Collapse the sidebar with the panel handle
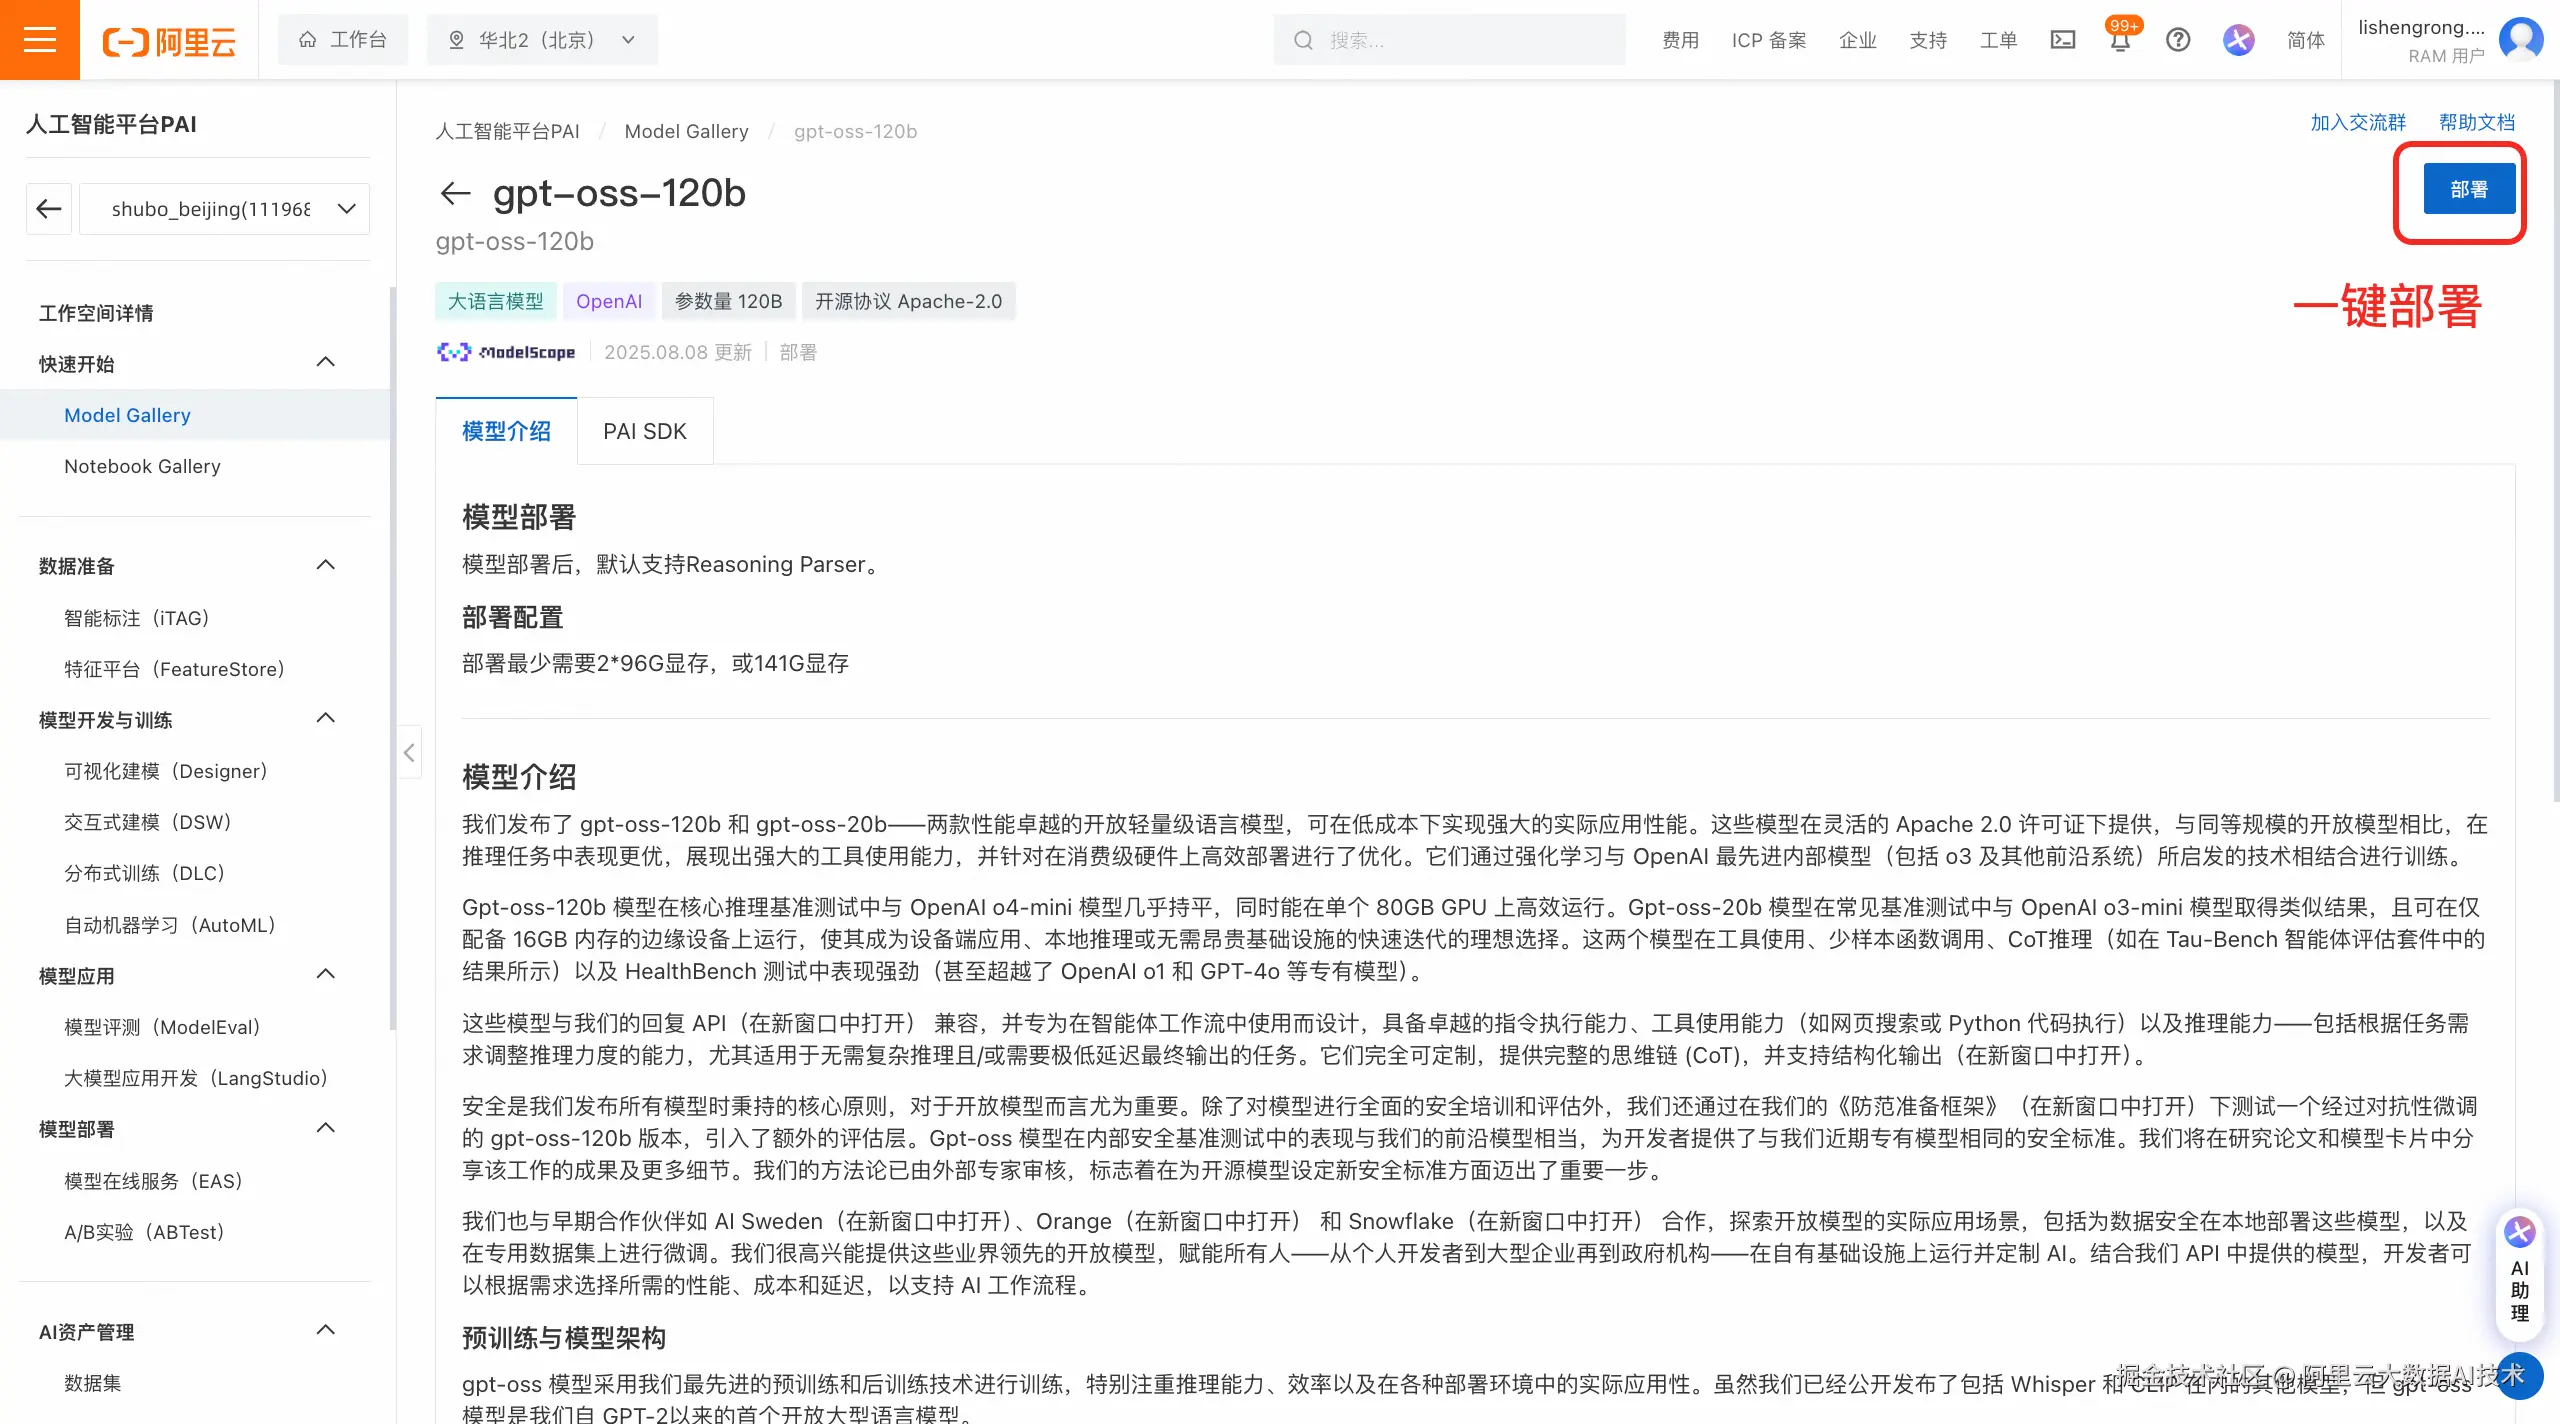2560x1424 pixels. (x=409, y=752)
